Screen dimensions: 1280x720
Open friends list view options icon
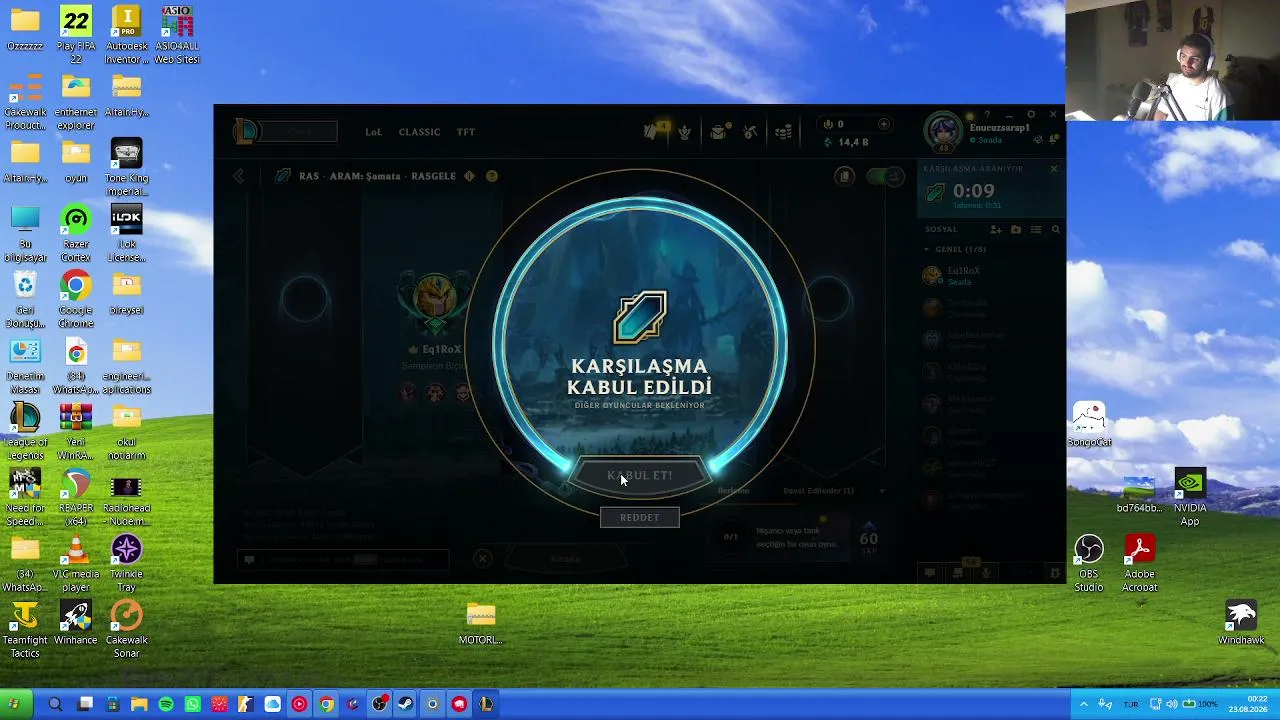[1036, 230]
